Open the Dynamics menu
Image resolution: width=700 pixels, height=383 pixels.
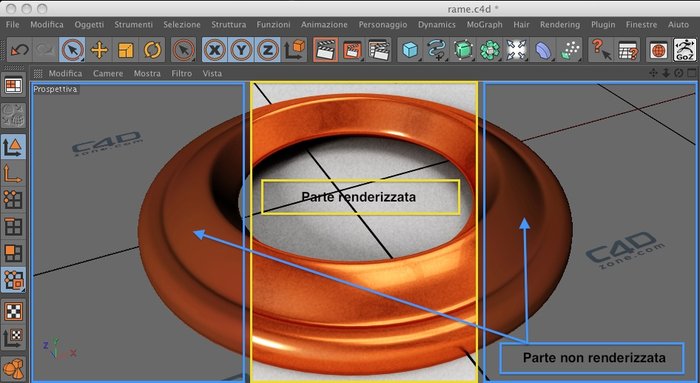tap(437, 25)
